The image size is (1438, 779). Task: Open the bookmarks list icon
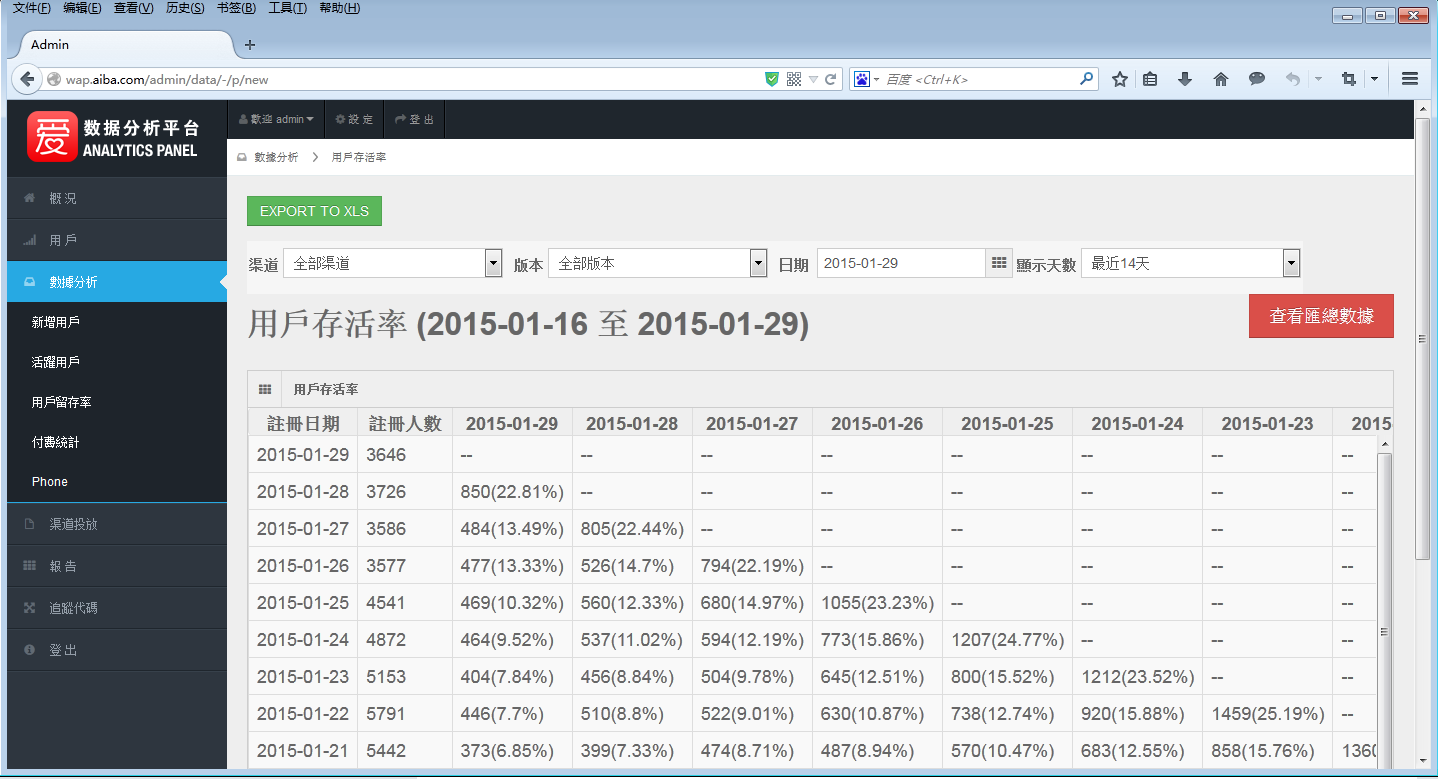pos(1150,79)
